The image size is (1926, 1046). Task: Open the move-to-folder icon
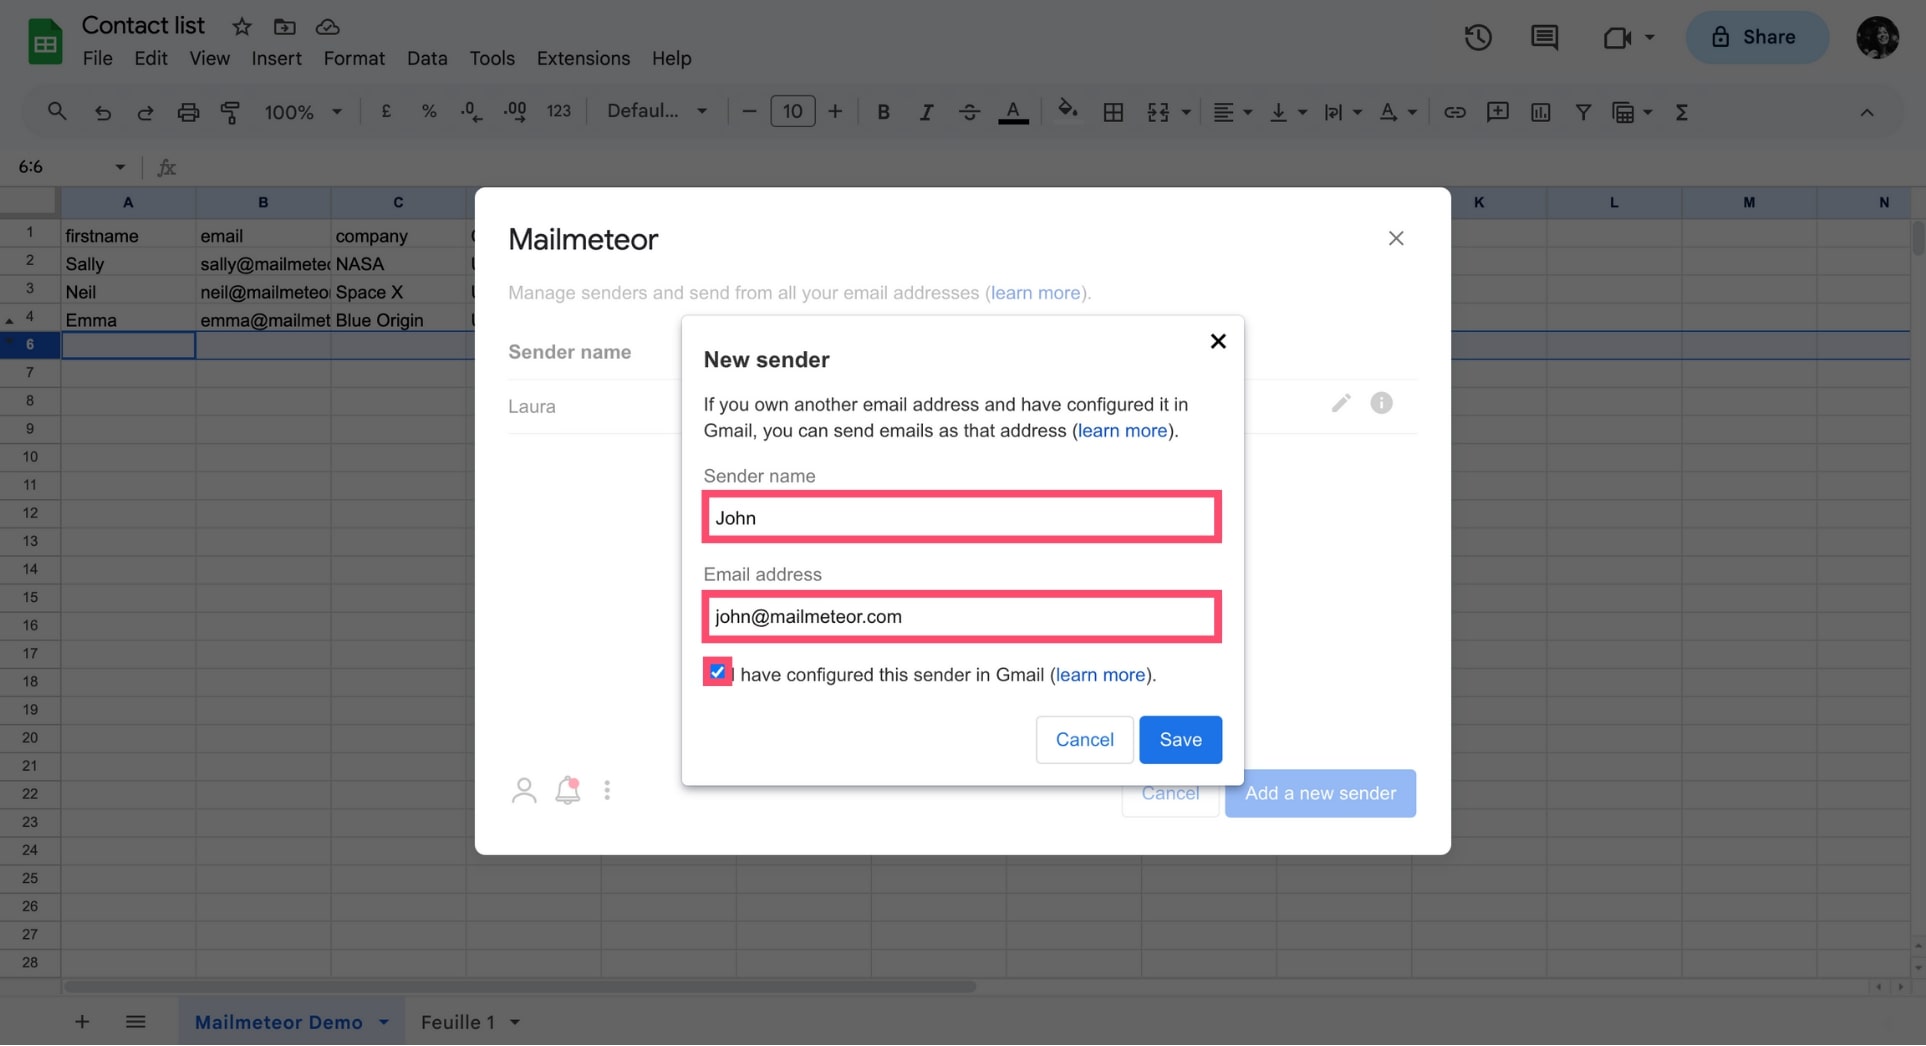click(285, 27)
